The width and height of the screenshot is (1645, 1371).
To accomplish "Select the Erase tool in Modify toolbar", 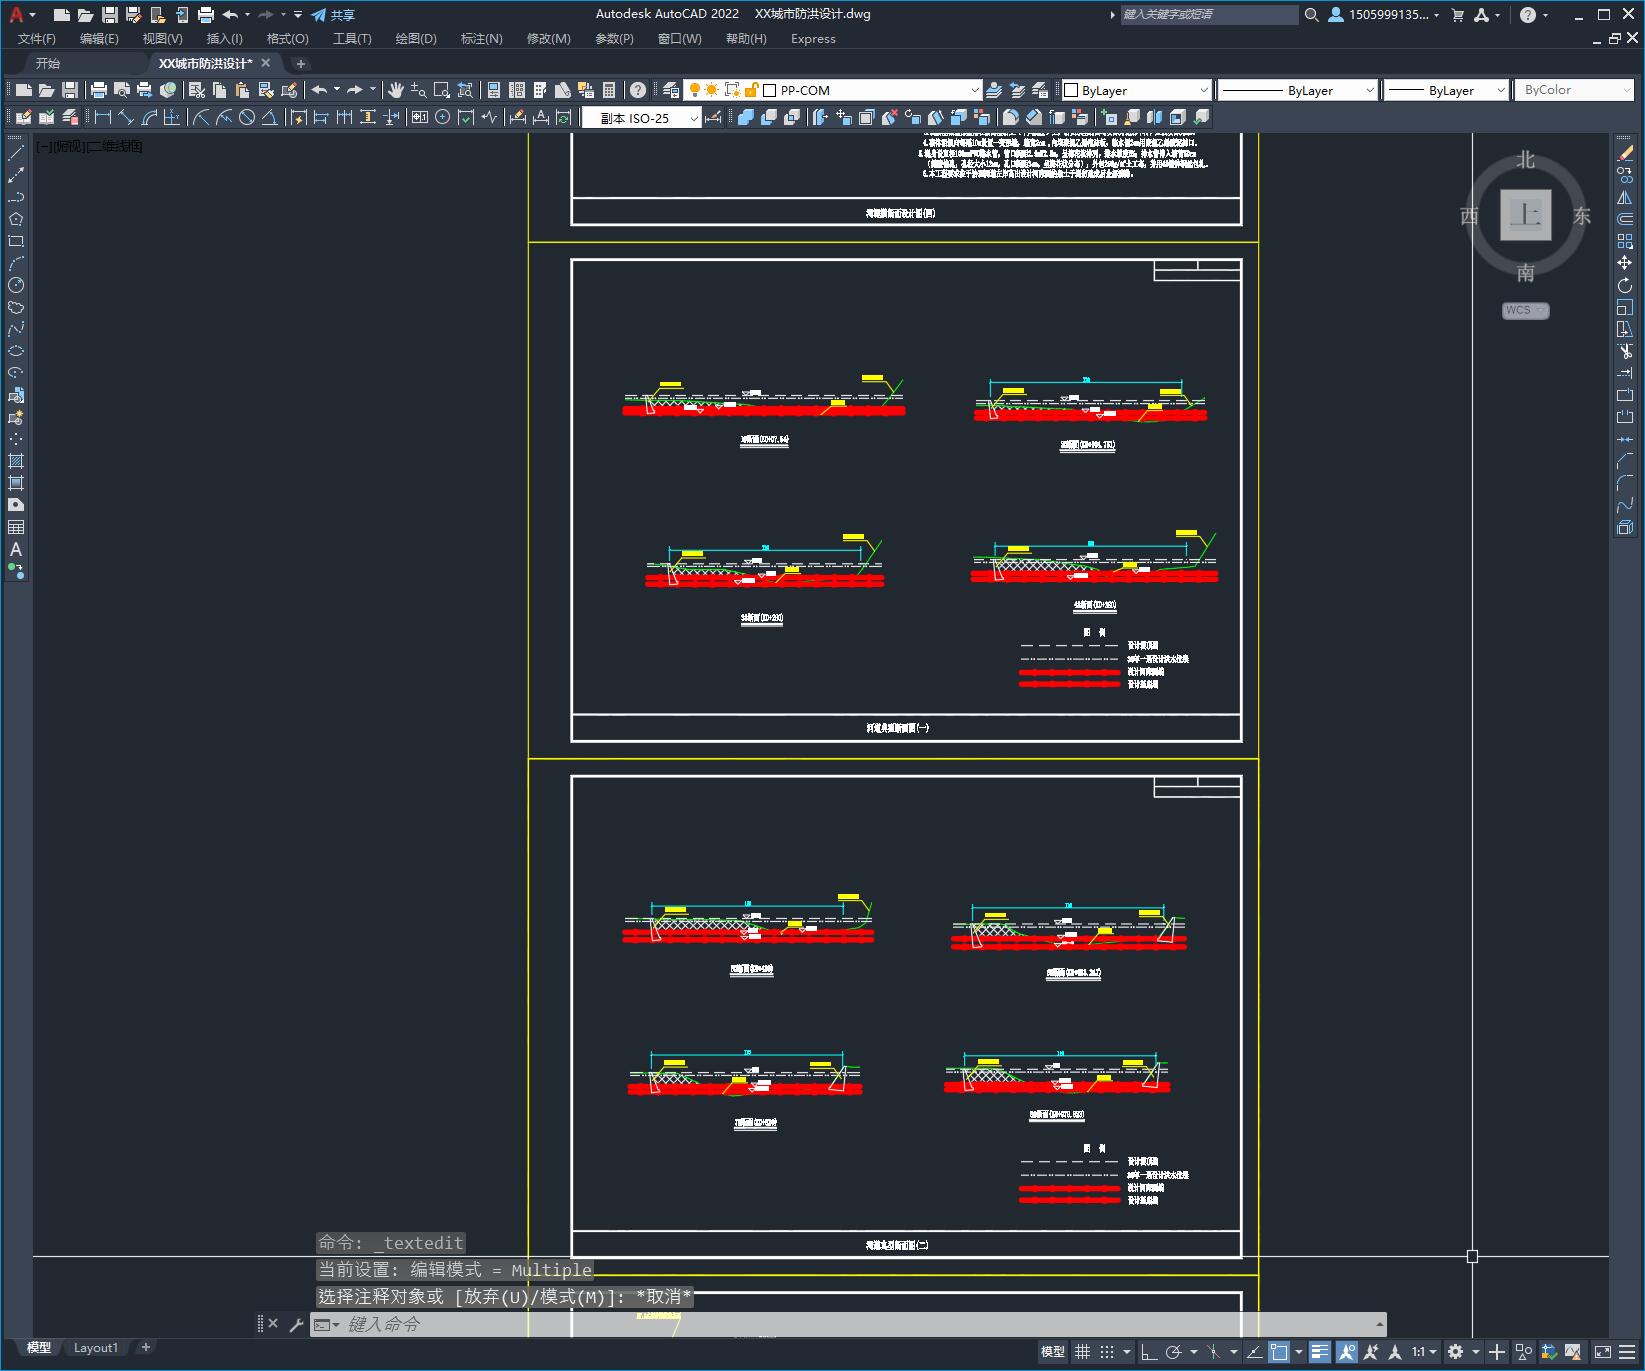I will [x=1625, y=153].
